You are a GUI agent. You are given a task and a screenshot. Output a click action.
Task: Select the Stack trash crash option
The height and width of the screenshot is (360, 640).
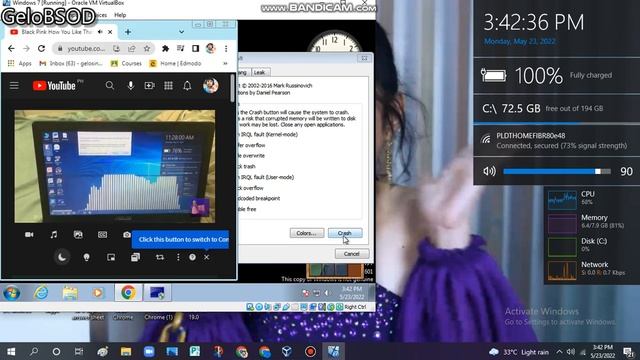click(247, 167)
